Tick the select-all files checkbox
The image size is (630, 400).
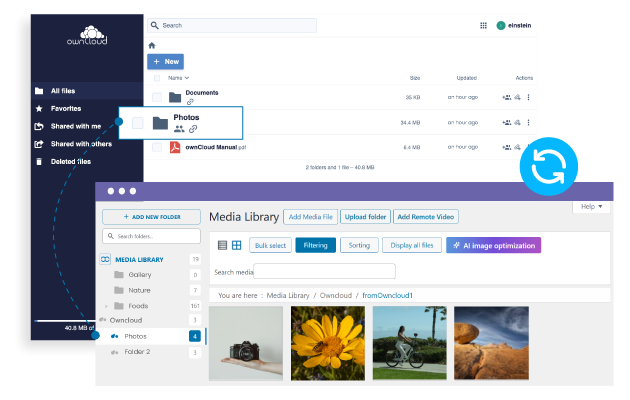156,77
